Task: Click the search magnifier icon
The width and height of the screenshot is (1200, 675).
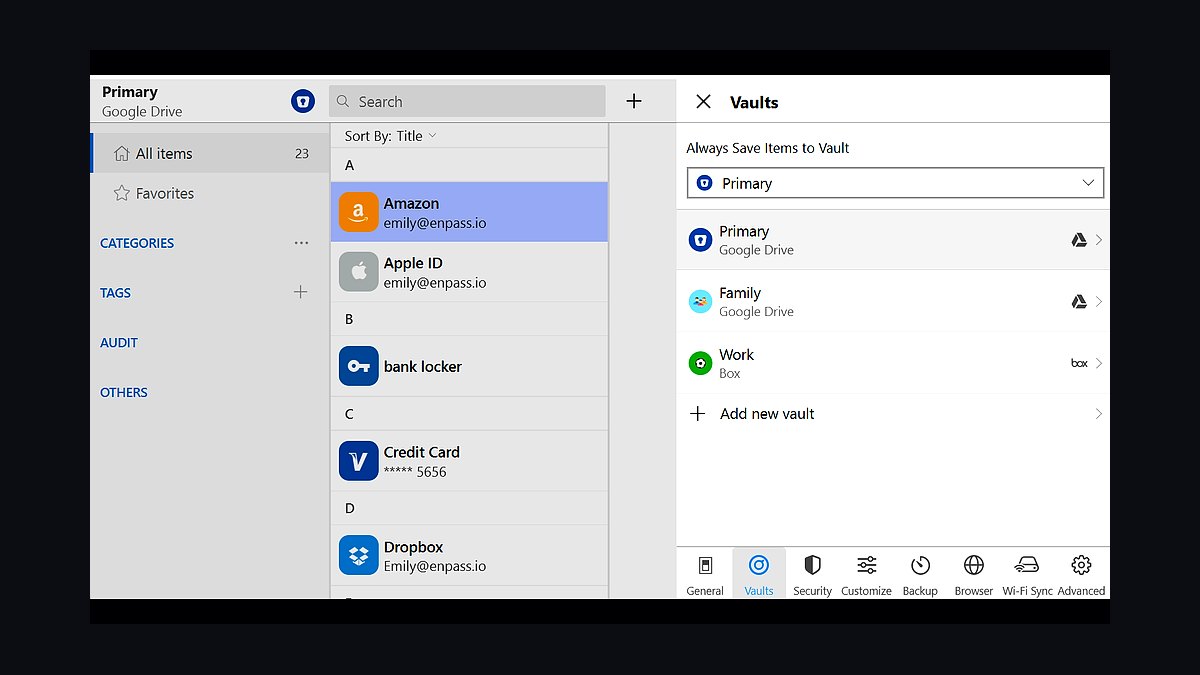Action: (x=343, y=101)
